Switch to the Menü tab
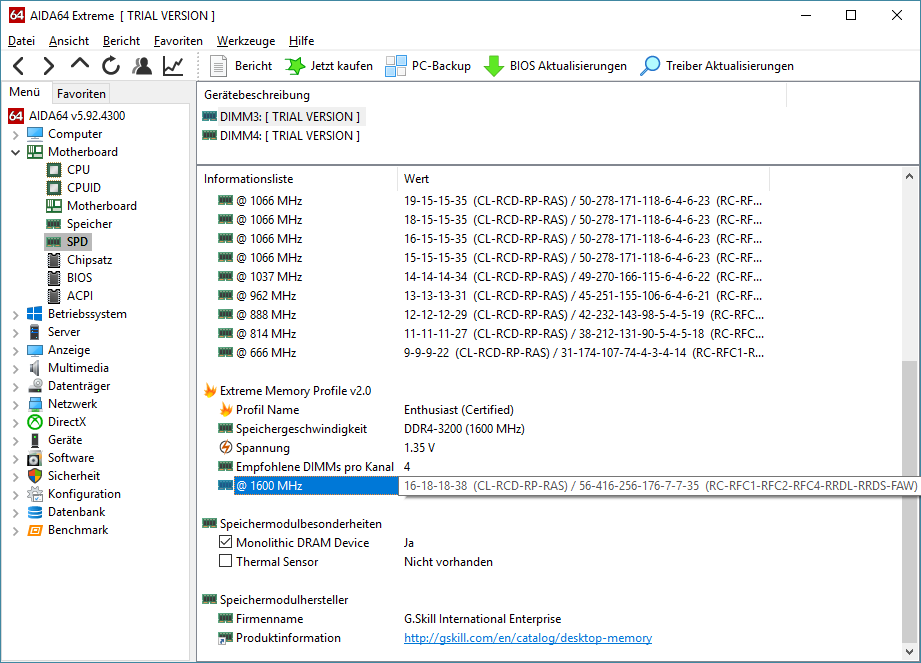Screen dimensions: 921x663 [x=25, y=92]
